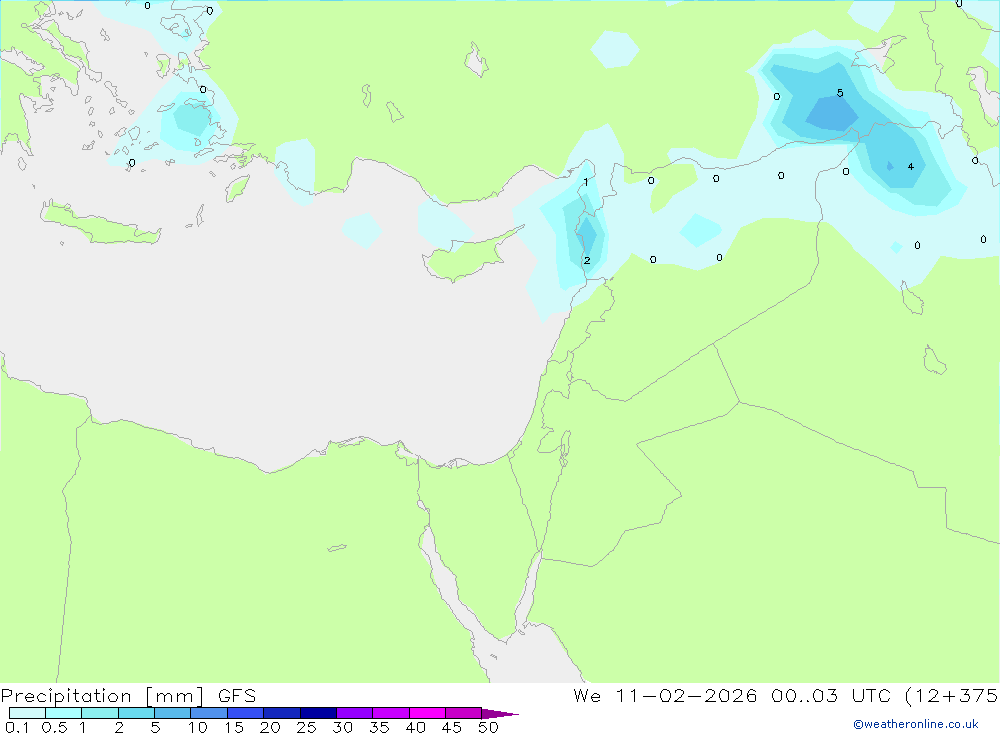
Task: Pick the 0.5–1 mm legend swatch
Action: (64, 713)
